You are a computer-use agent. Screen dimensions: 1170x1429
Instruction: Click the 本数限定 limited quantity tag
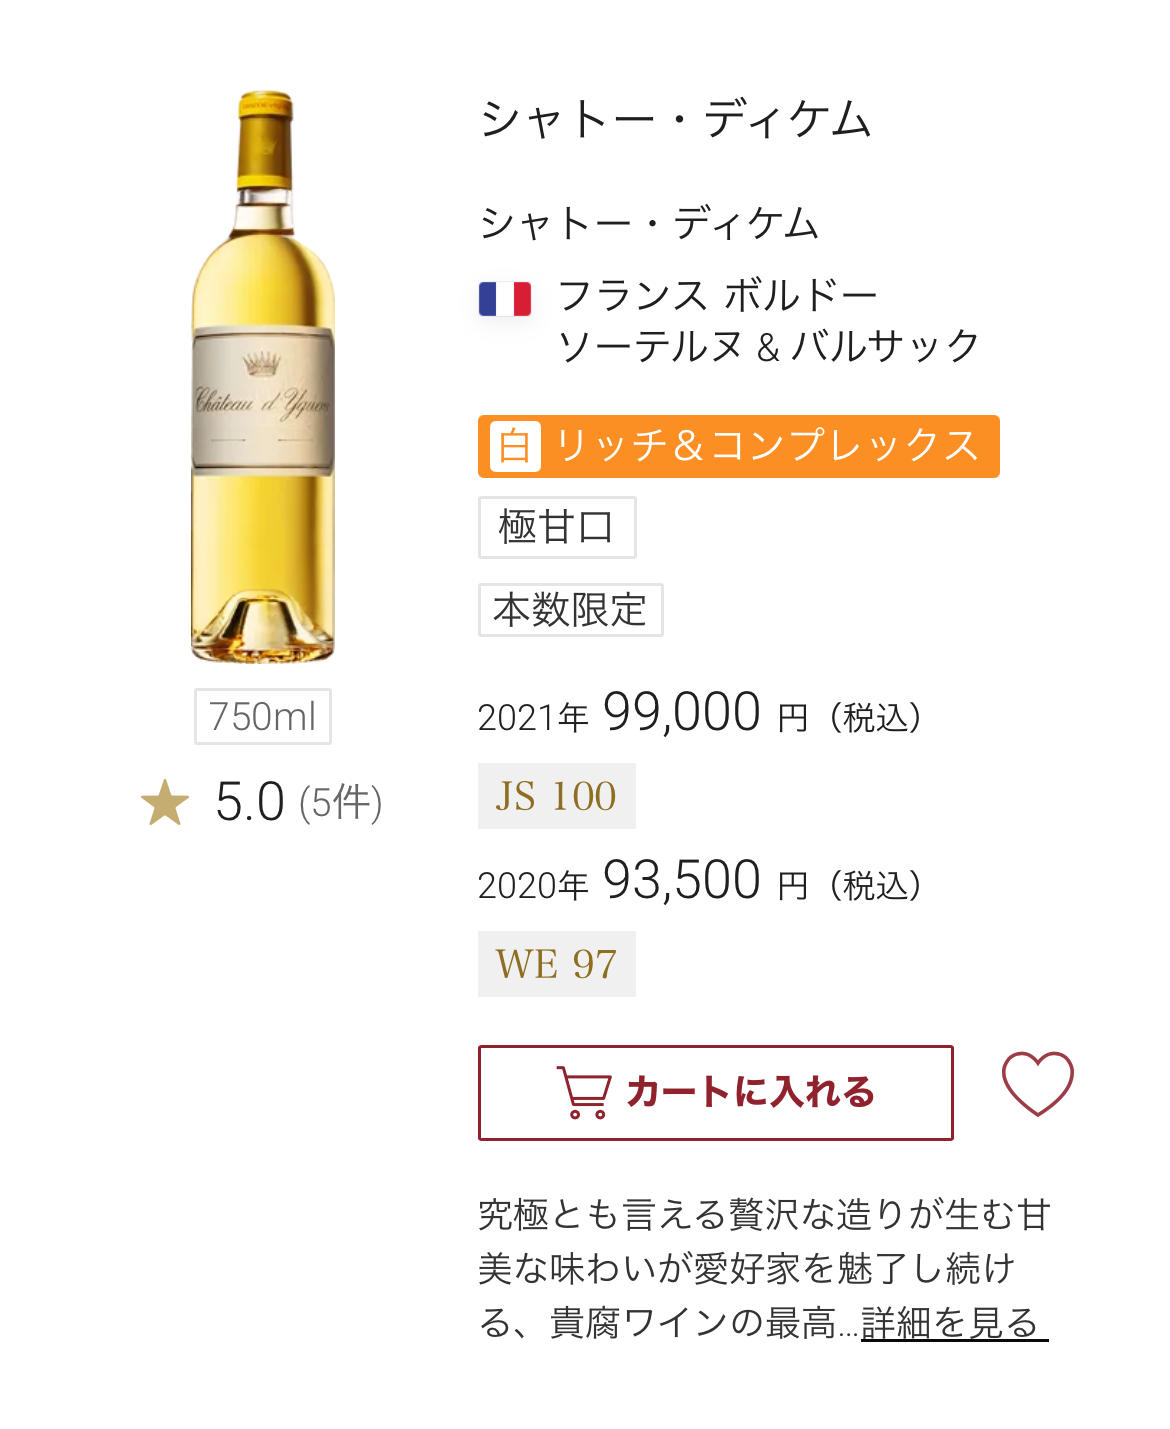click(x=570, y=610)
